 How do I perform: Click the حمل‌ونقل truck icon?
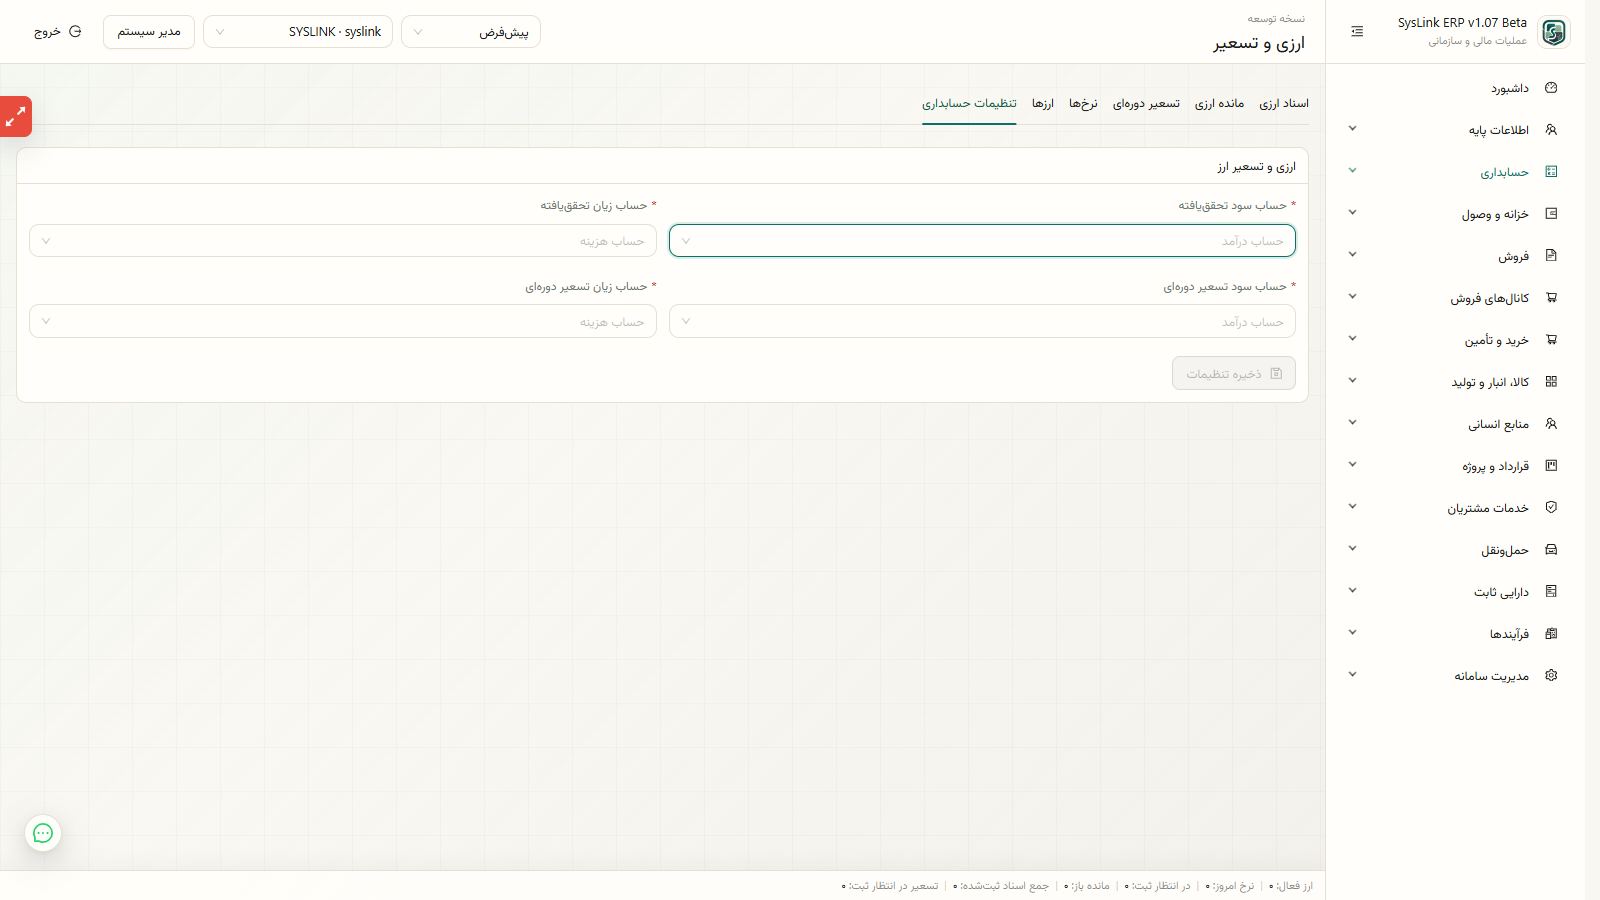[x=1551, y=550]
